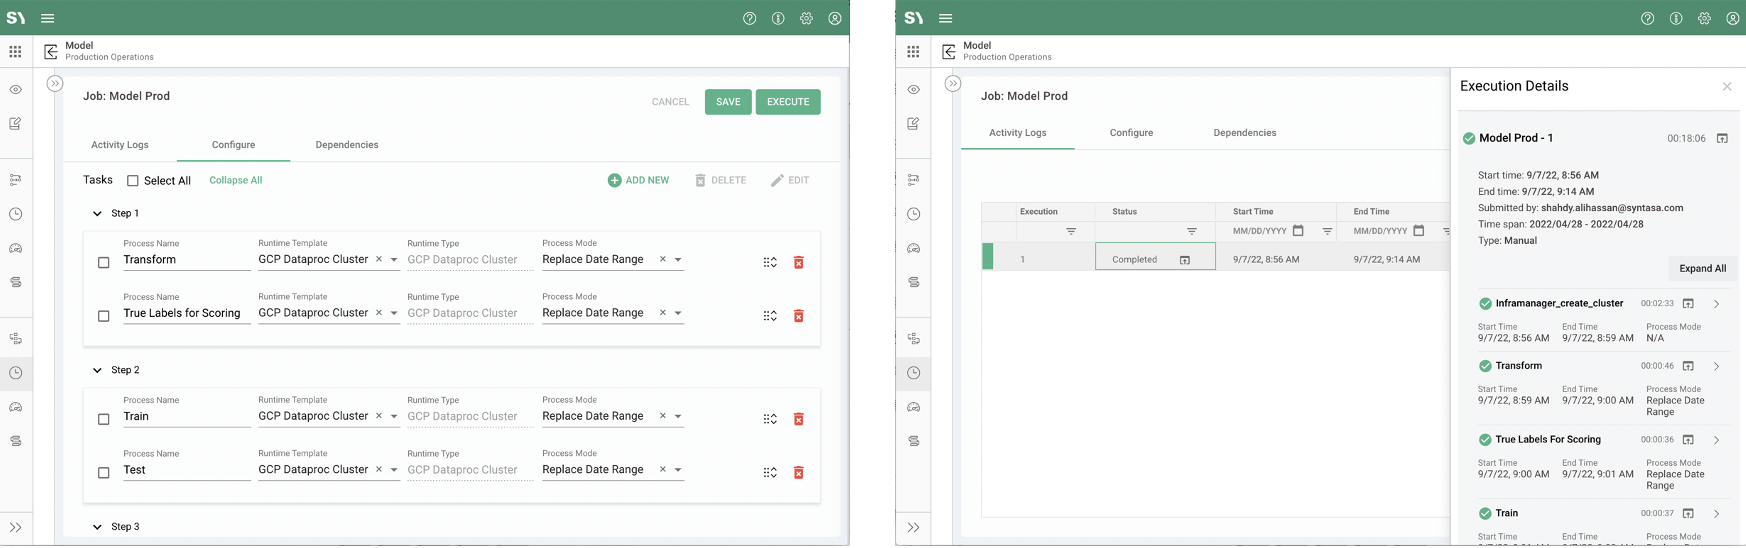This screenshot has width=1746, height=548.
Task: Close the Execution Details panel
Action: 1726,87
